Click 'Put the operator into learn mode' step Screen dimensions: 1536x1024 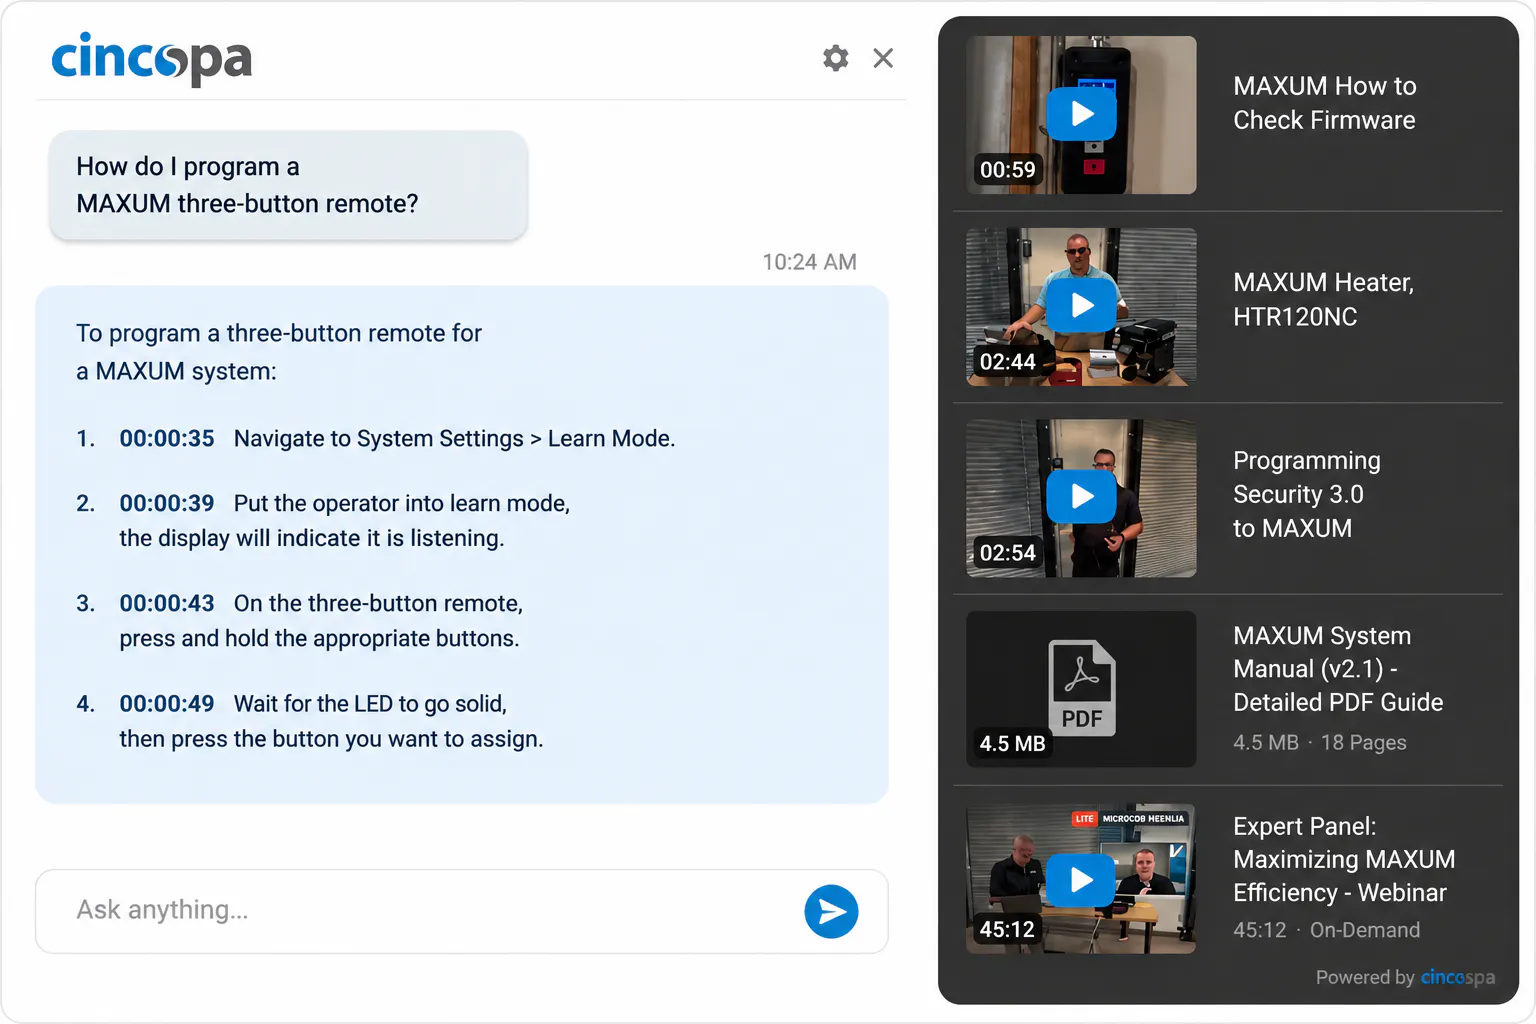pyautogui.click(x=401, y=503)
